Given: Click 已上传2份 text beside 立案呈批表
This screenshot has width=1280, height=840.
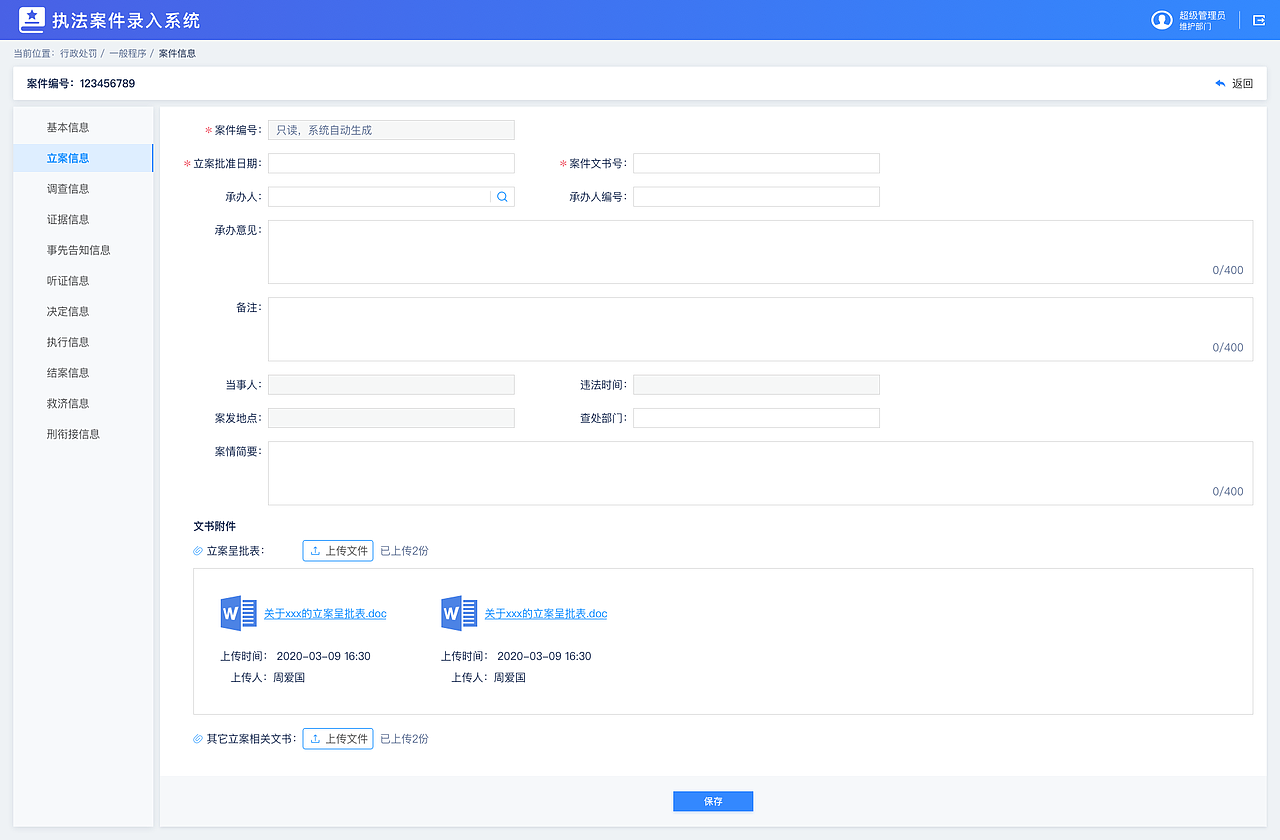Looking at the screenshot, I should click(x=404, y=551).
